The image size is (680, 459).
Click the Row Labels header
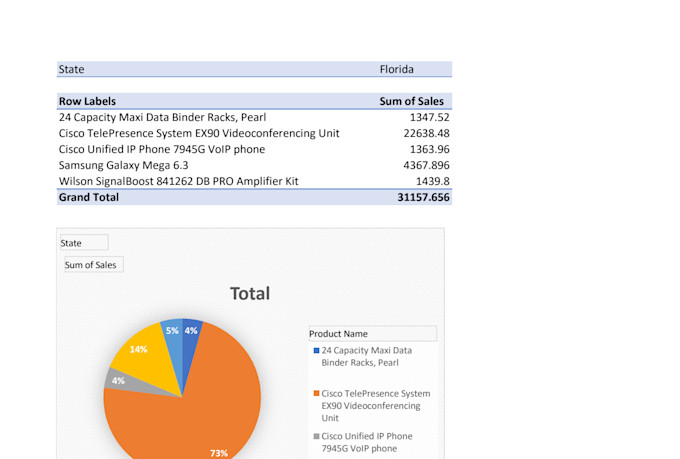click(x=87, y=101)
